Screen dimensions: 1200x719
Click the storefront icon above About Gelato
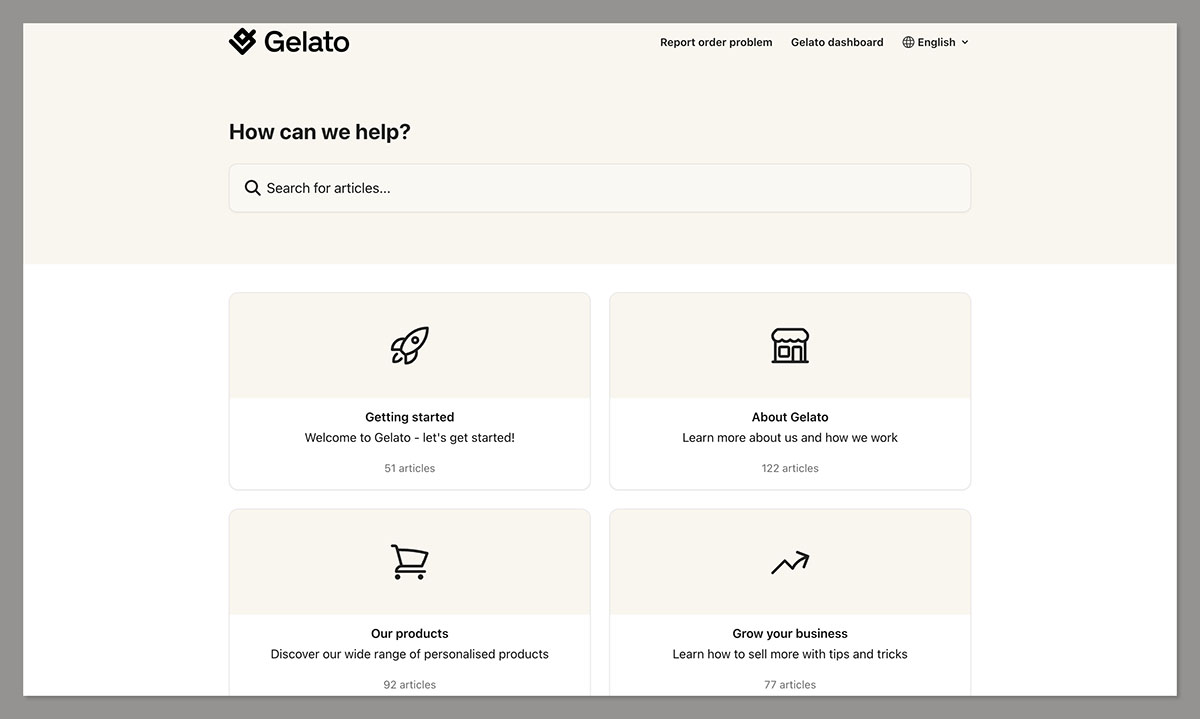pos(790,345)
